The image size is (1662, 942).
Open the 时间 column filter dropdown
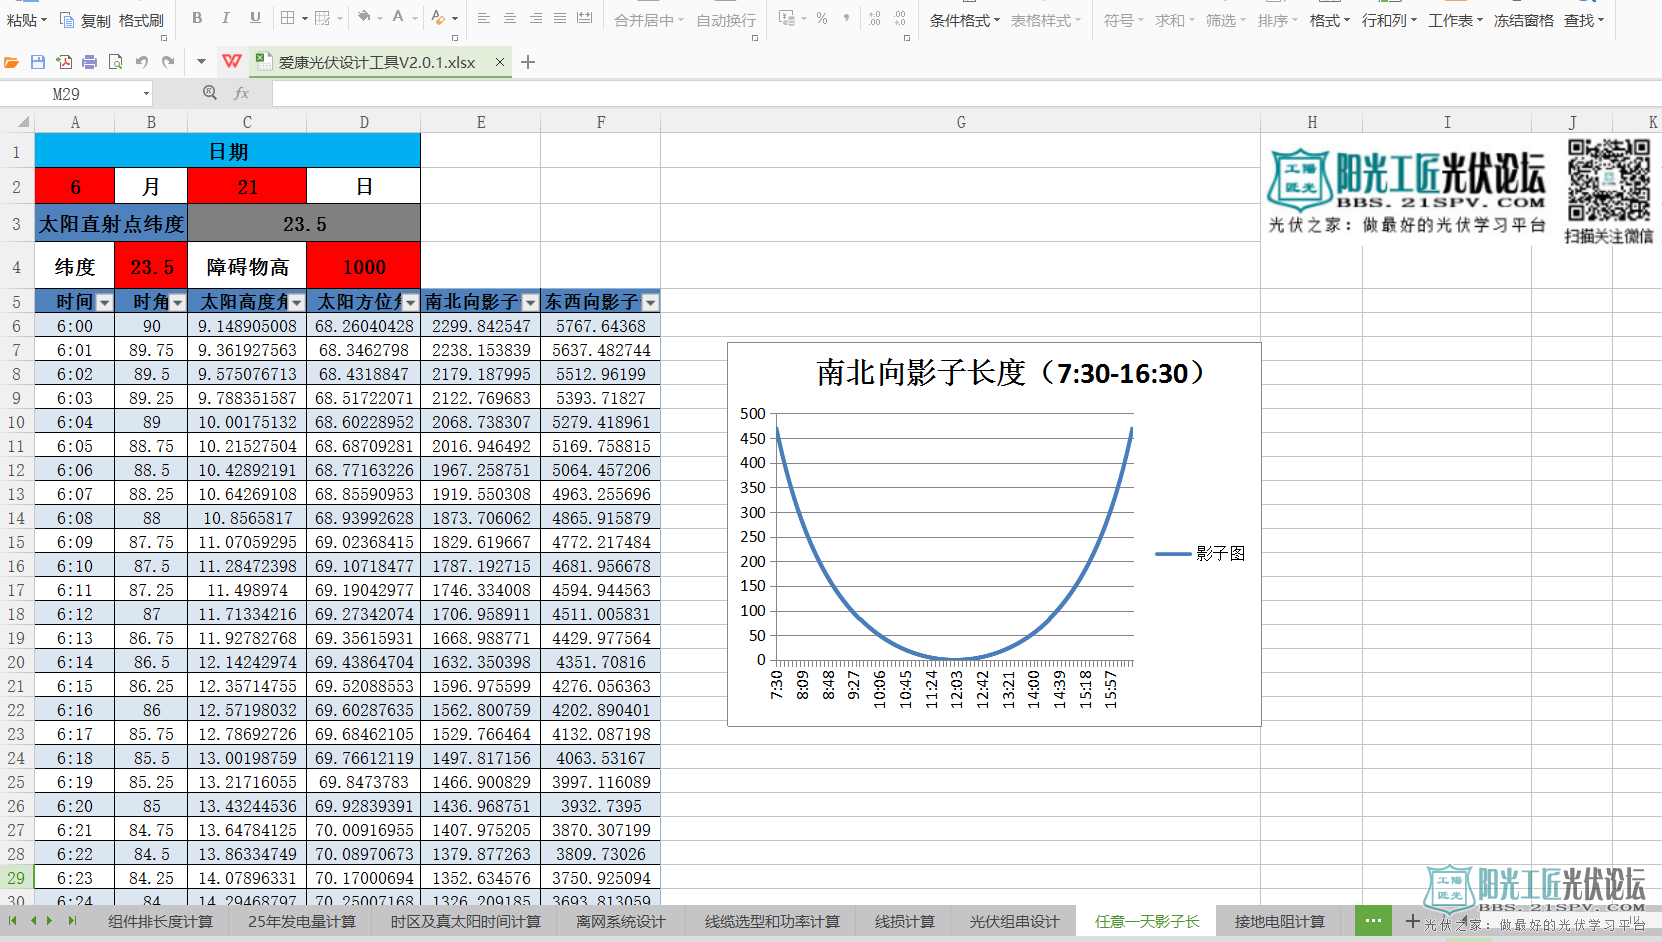pos(104,302)
